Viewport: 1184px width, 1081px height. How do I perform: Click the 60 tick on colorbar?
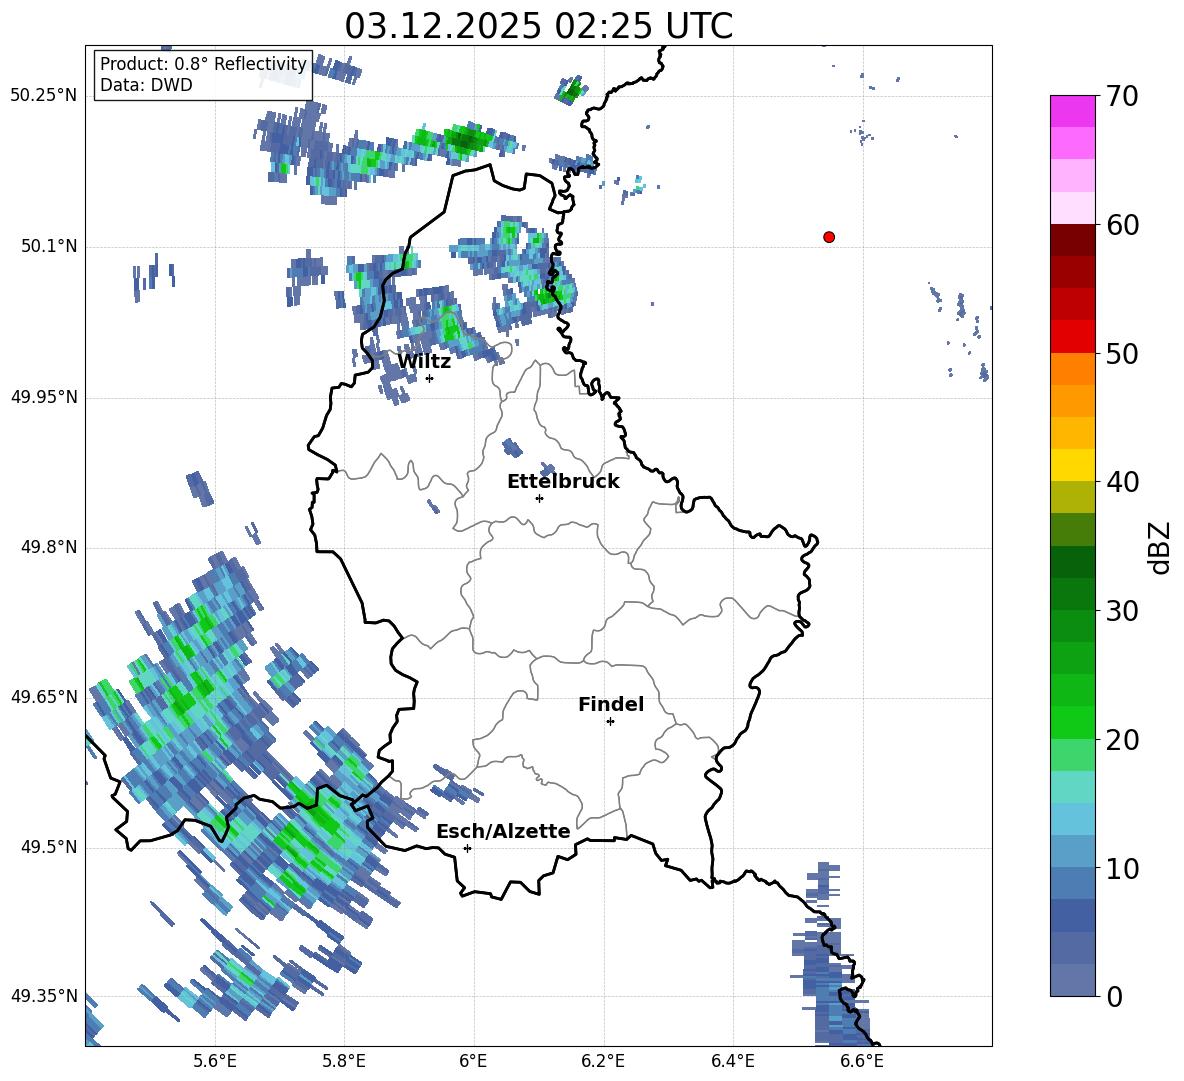pyautogui.click(x=1122, y=225)
